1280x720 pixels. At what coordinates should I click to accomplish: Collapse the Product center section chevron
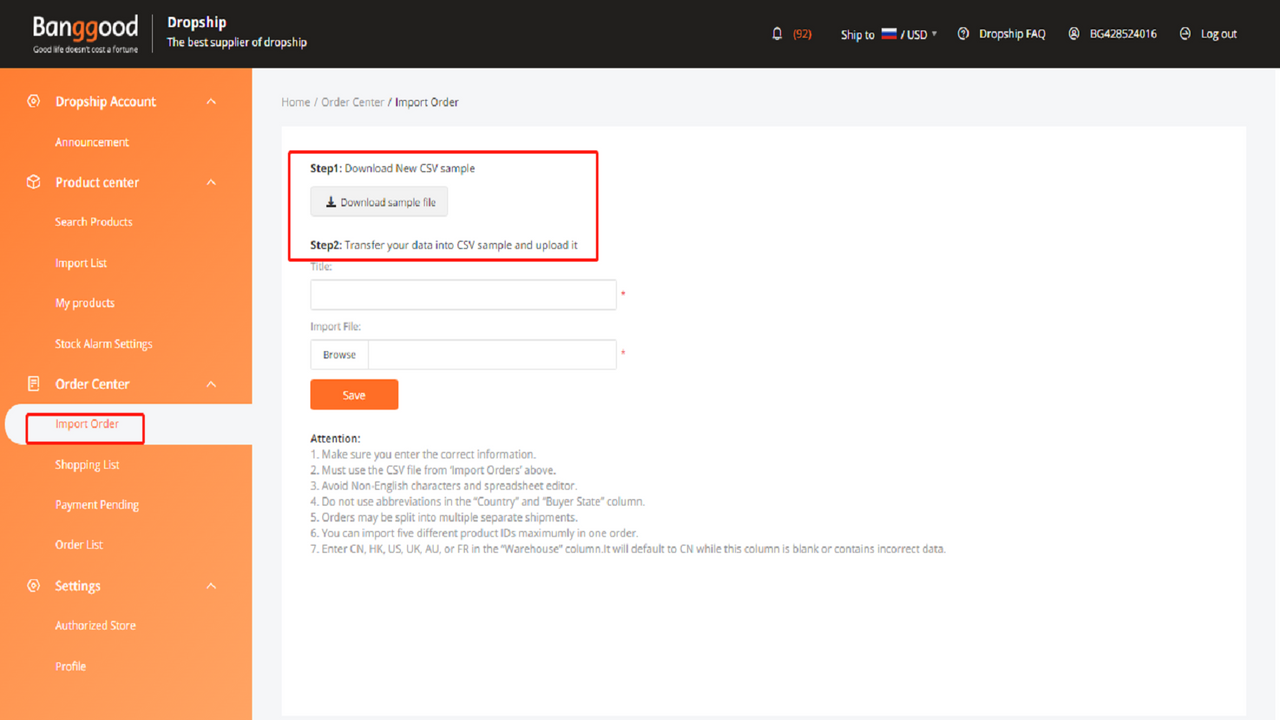click(x=211, y=182)
